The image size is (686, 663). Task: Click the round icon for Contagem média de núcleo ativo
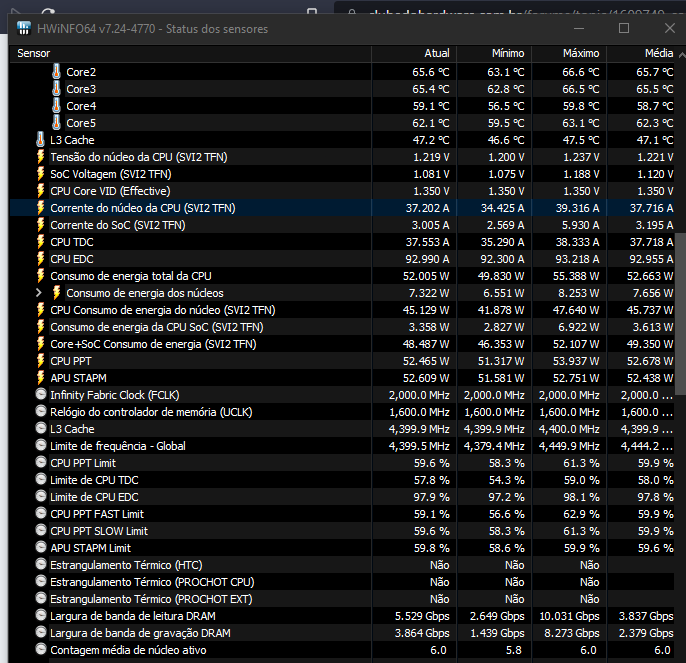(41, 649)
